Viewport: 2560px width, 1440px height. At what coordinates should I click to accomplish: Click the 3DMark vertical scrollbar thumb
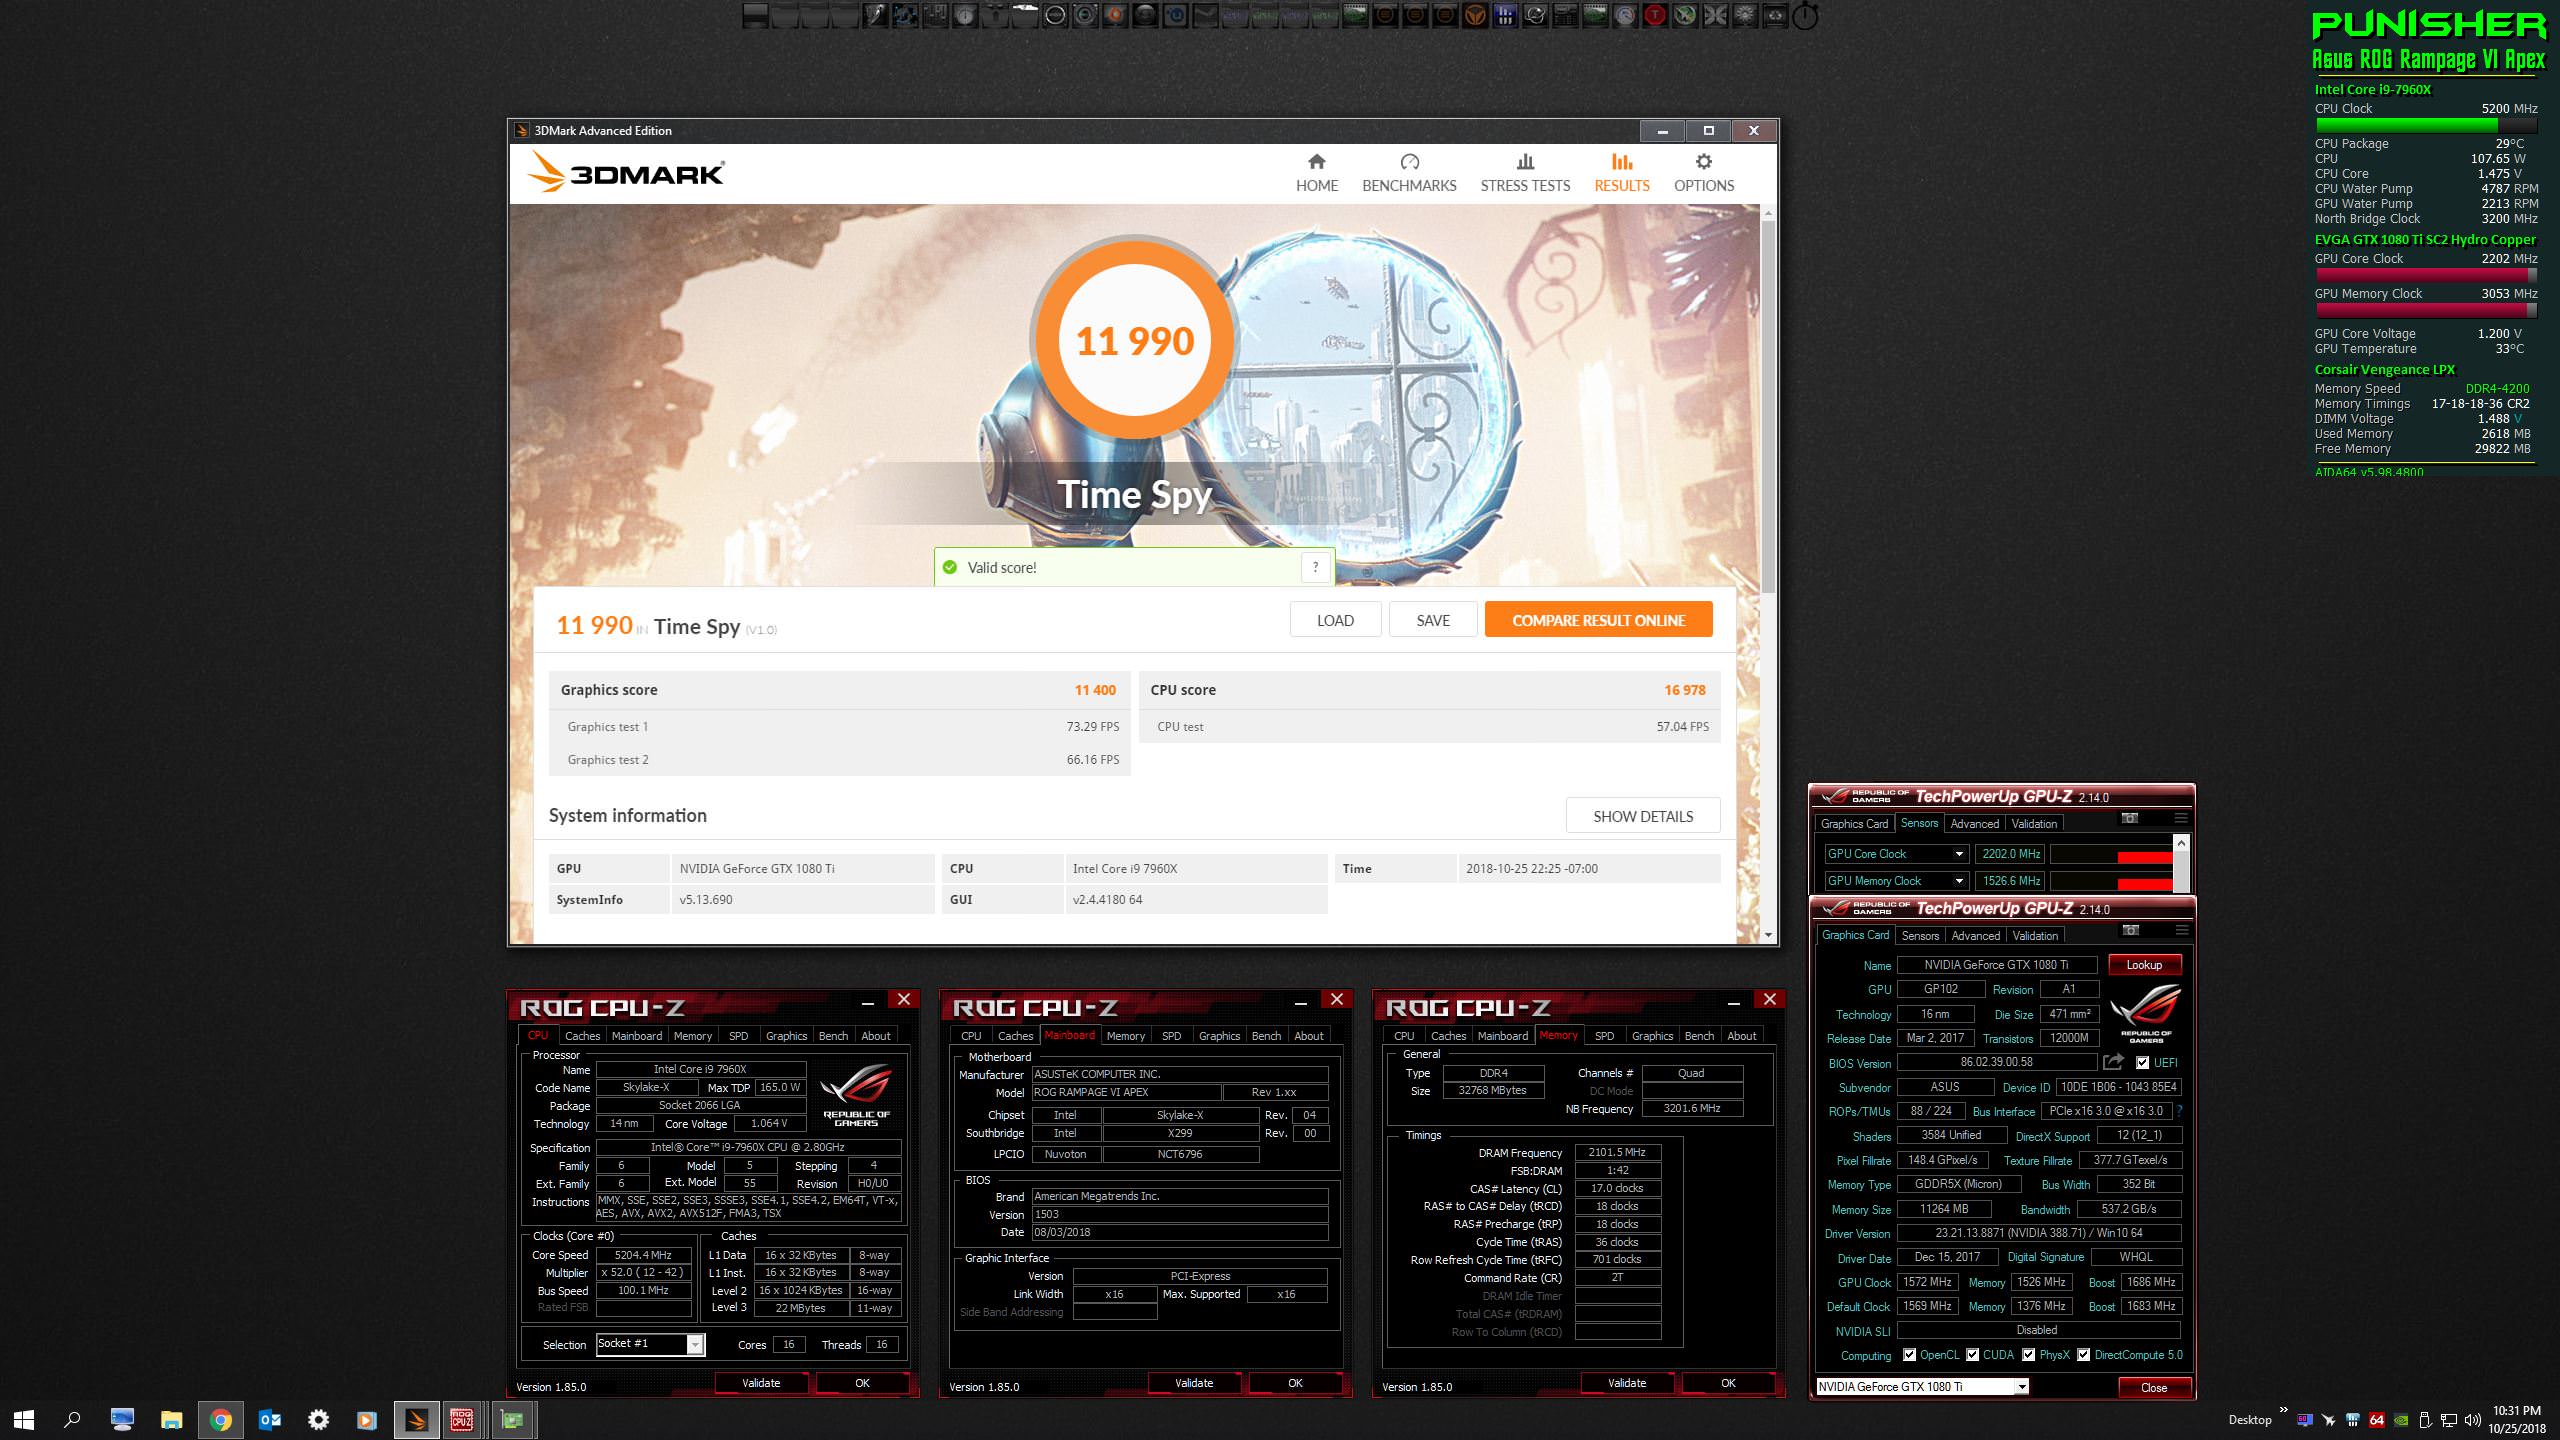point(1768,405)
